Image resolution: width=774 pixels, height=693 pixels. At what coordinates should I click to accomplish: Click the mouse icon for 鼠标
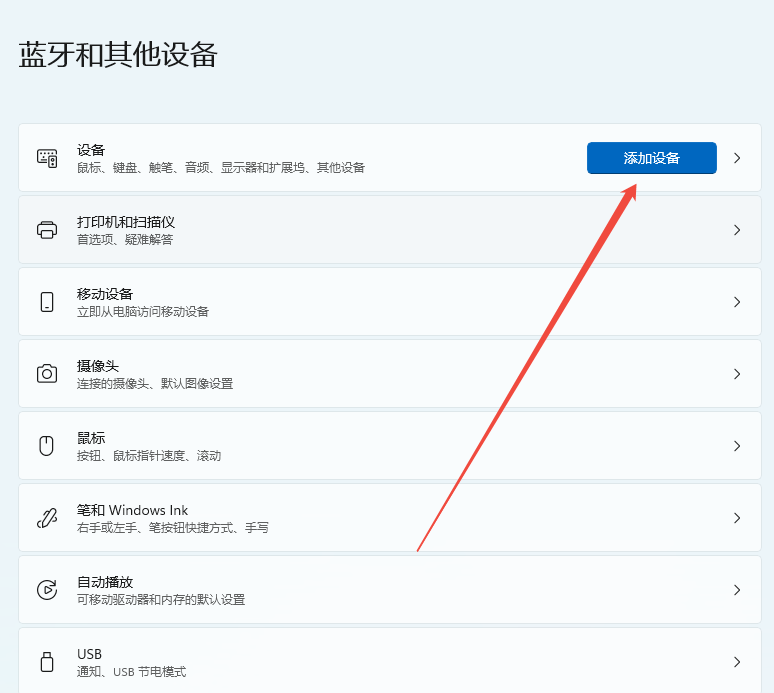pyautogui.click(x=47, y=446)
